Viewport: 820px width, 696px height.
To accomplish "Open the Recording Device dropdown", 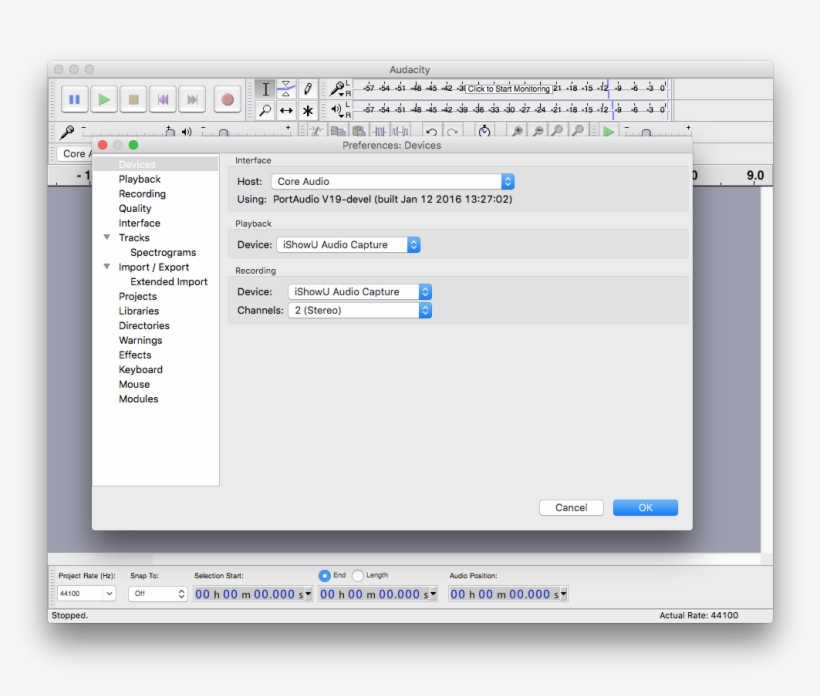I will point(360,292).
